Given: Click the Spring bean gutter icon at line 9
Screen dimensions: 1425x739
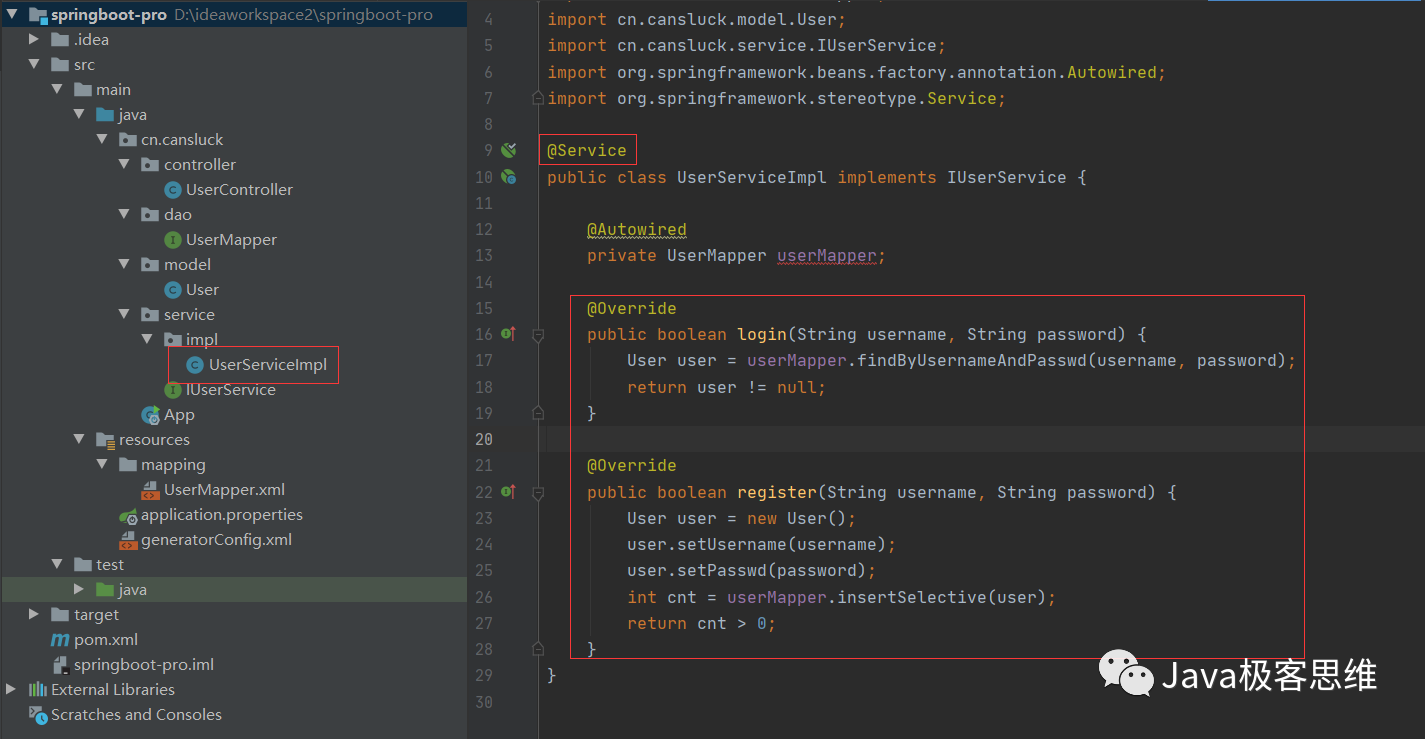Looking at the screenshot, I should click(509, 151).
